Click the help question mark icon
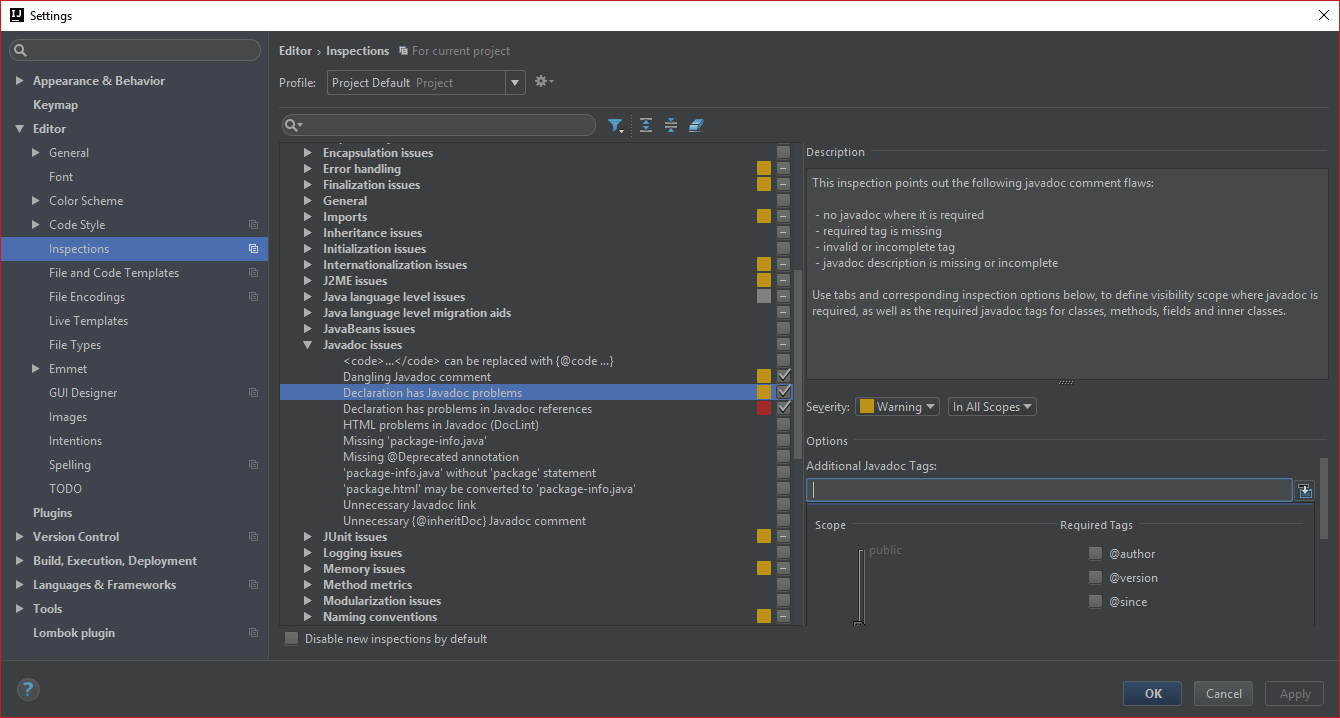Screen dimensions: 1340x718 pos(27,689)
